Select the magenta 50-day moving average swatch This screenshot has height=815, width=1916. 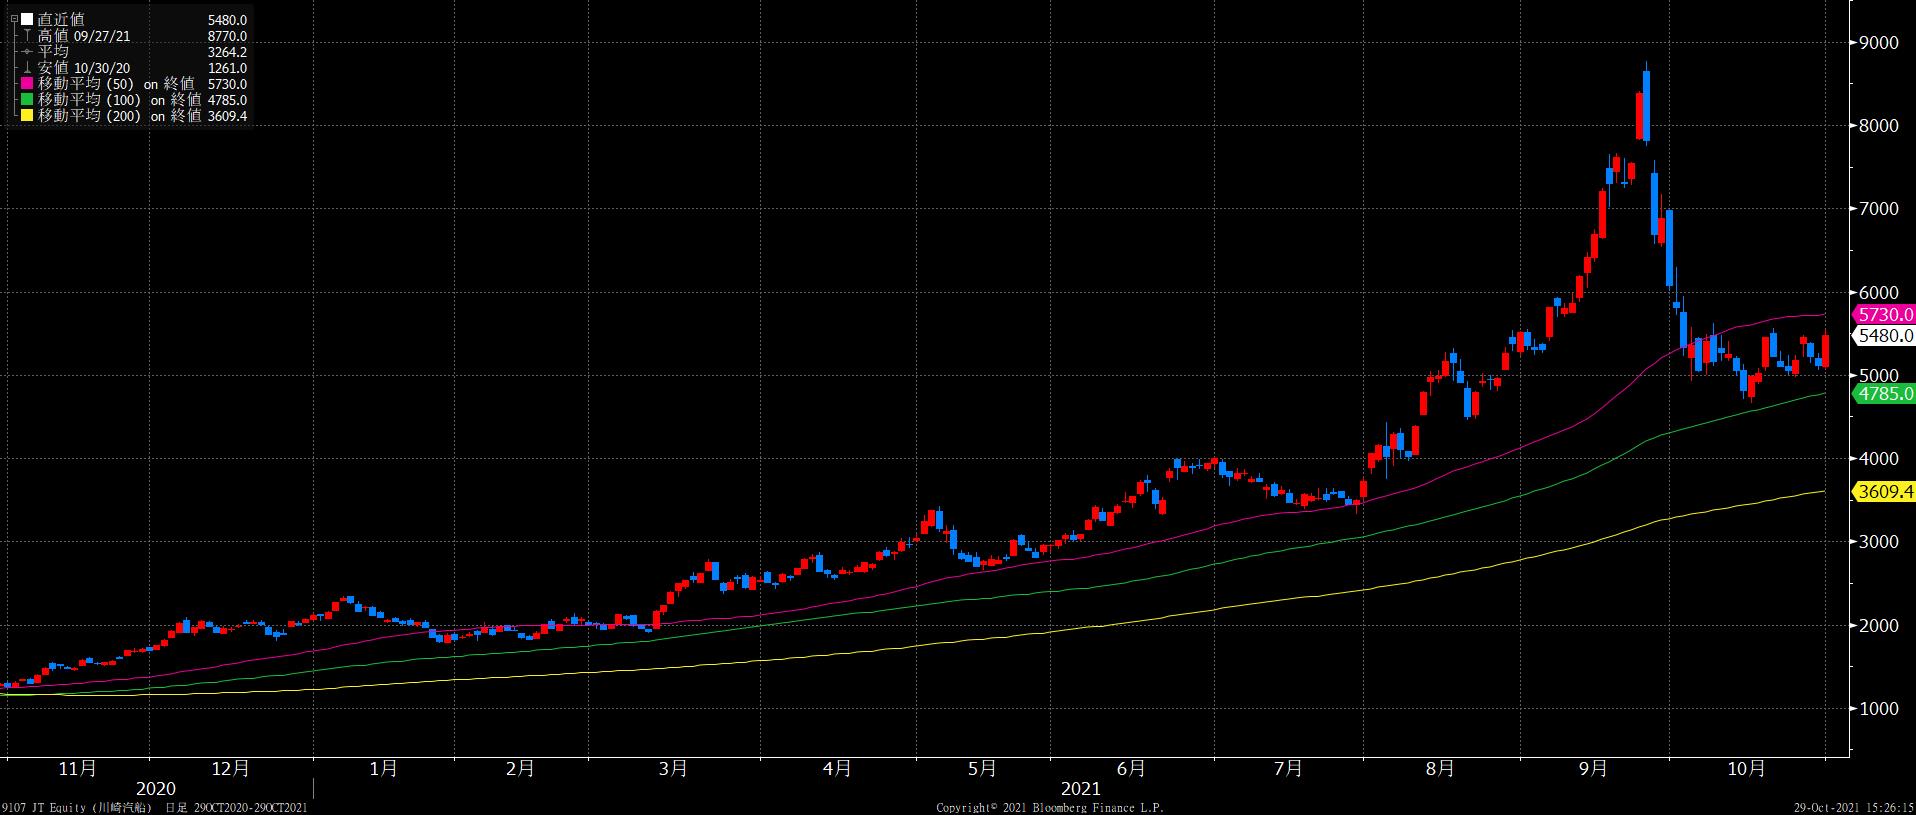coord(27,84)
